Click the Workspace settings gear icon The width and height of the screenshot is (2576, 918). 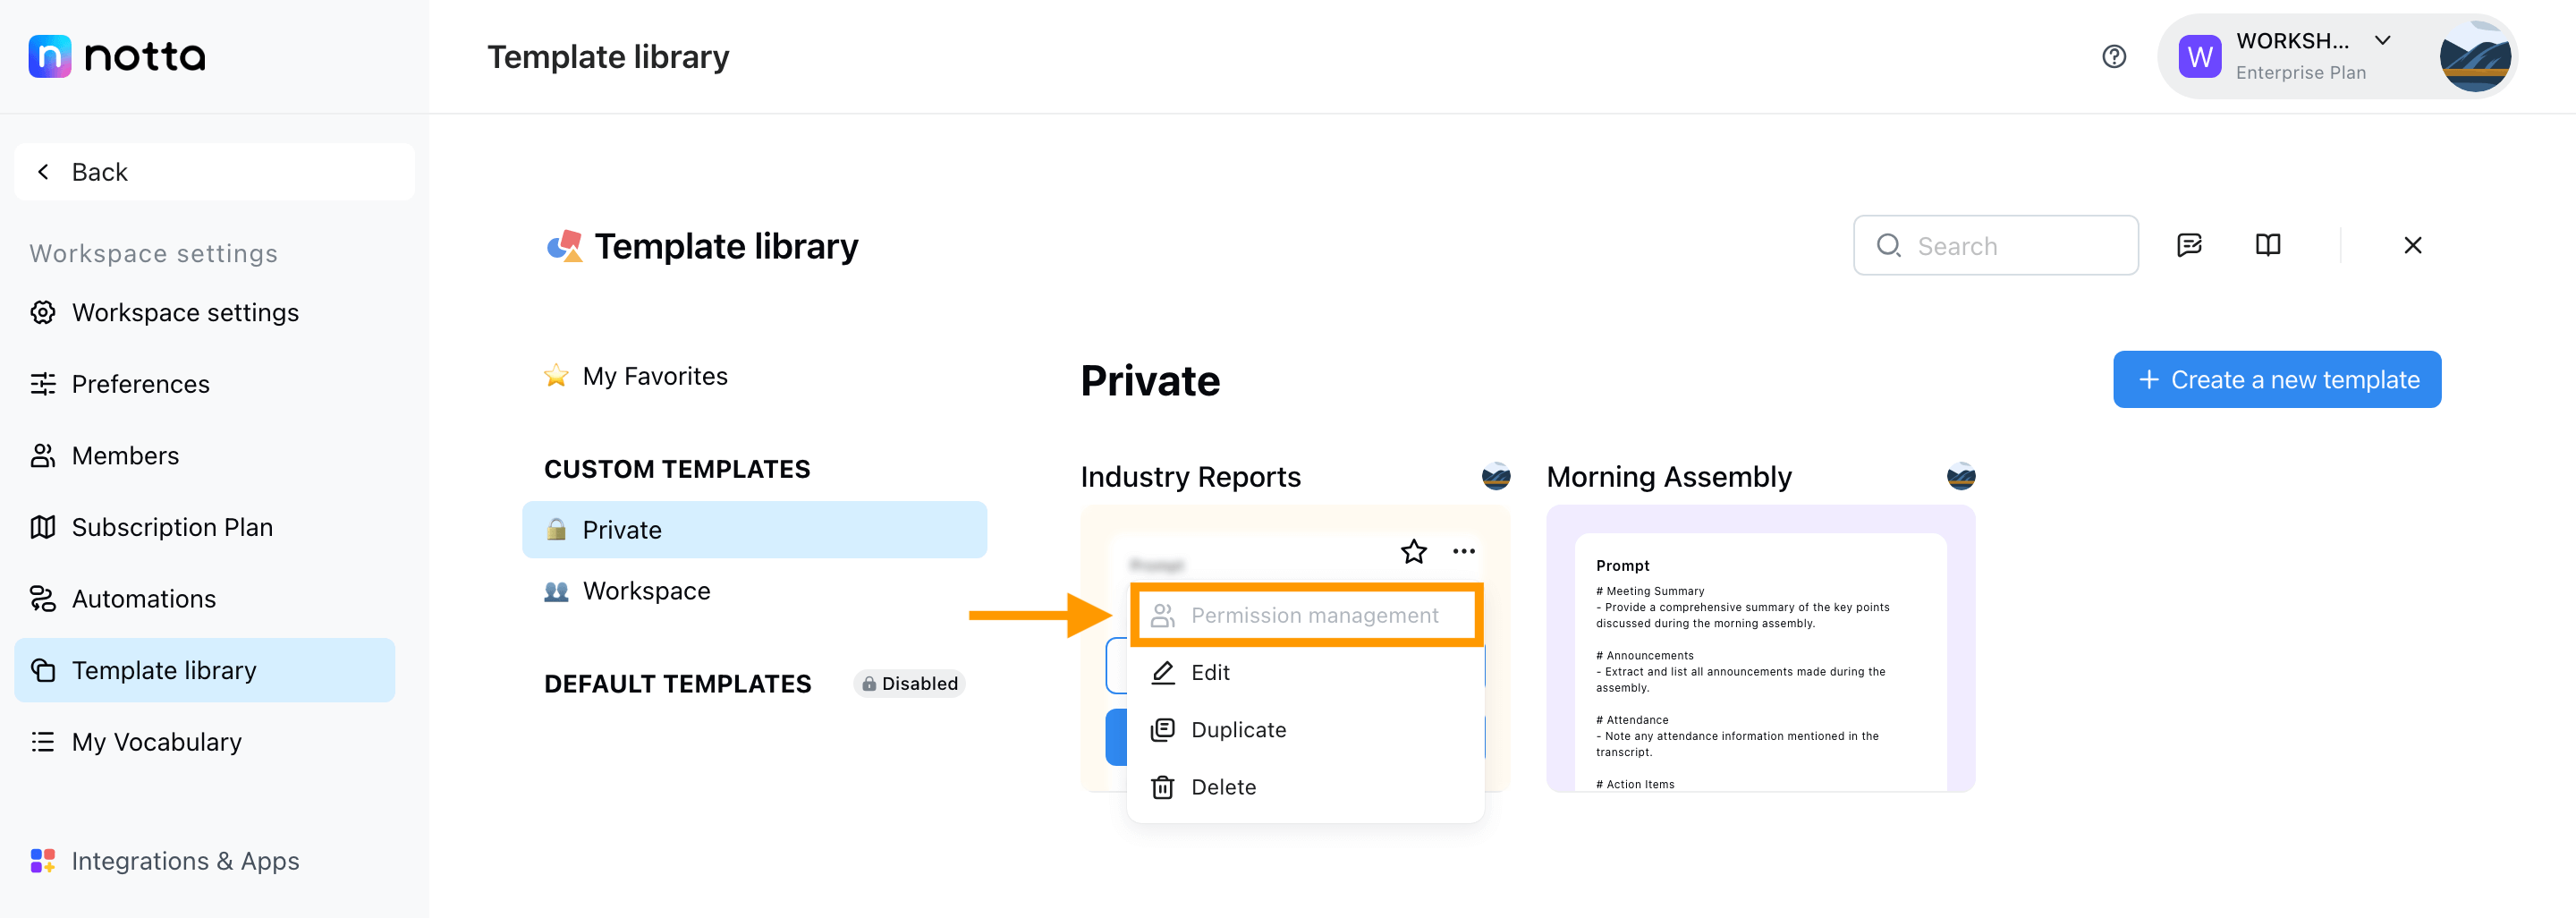pos(43,313)
